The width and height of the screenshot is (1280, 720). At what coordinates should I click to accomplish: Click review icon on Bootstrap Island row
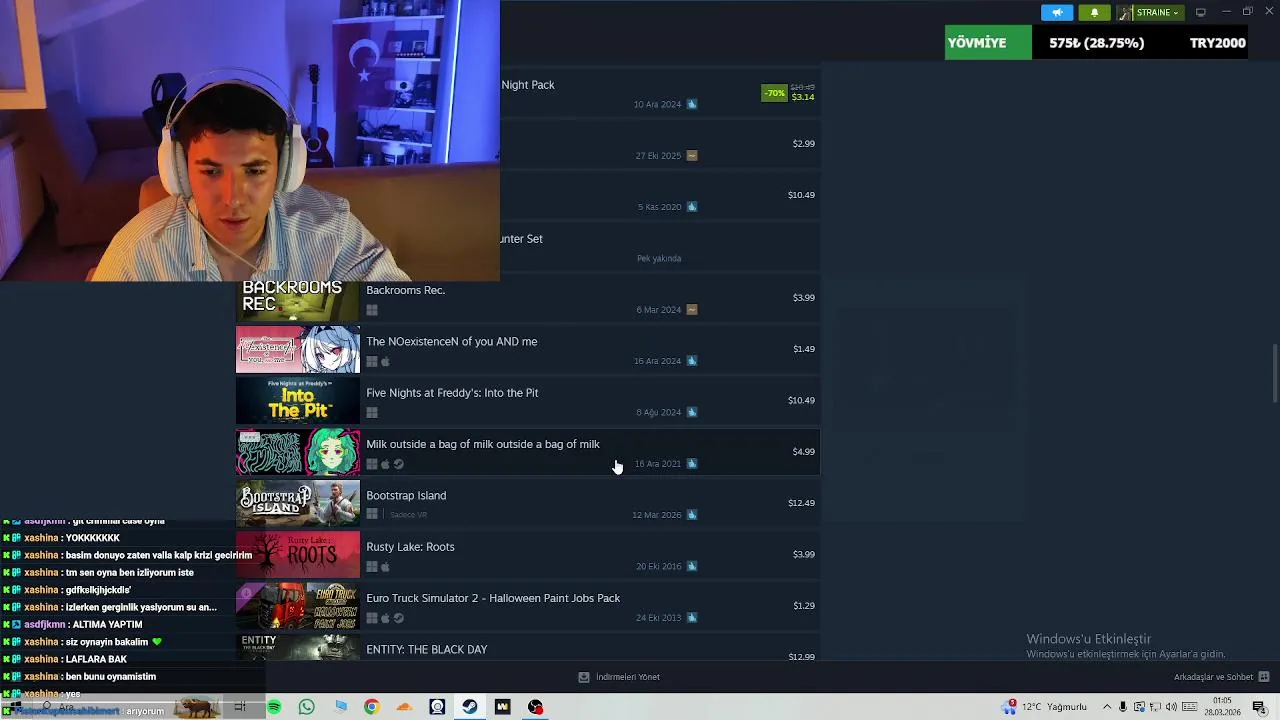coord(692,515)
